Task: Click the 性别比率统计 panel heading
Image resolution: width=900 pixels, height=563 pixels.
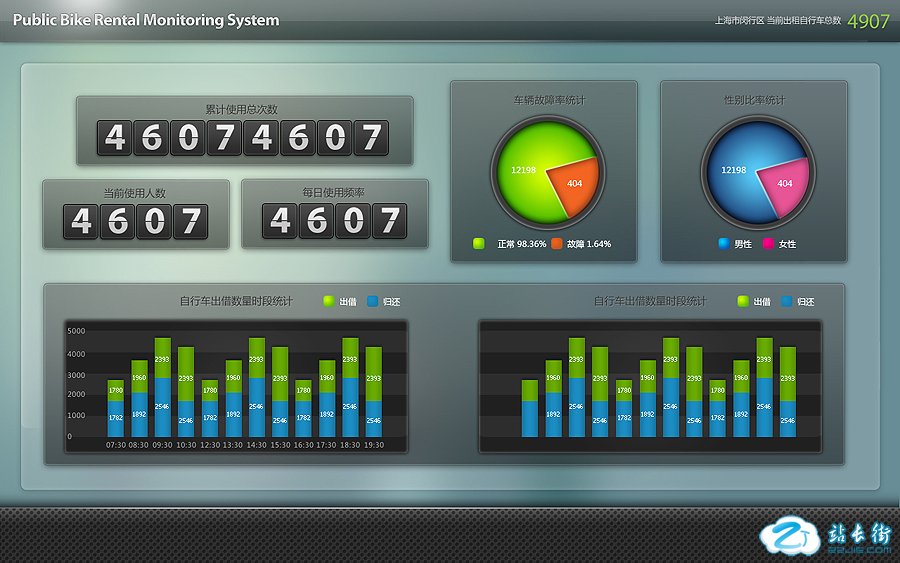Action: click(x=754, y=101)
